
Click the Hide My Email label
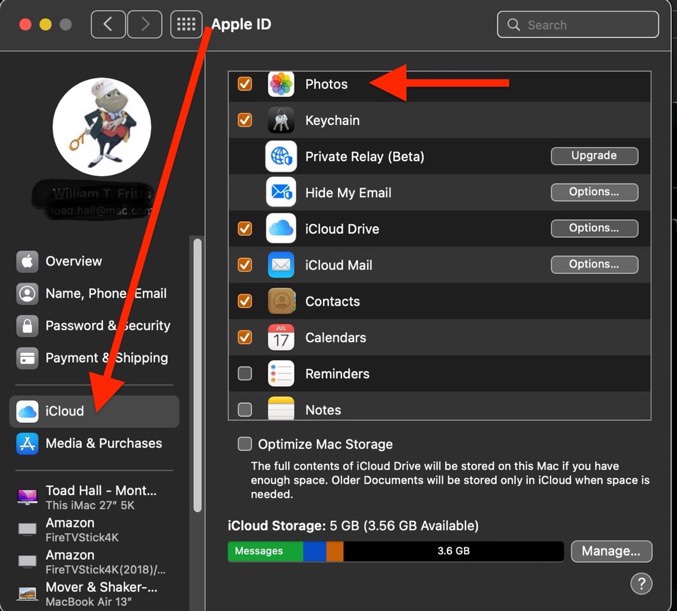coord(348,193)
